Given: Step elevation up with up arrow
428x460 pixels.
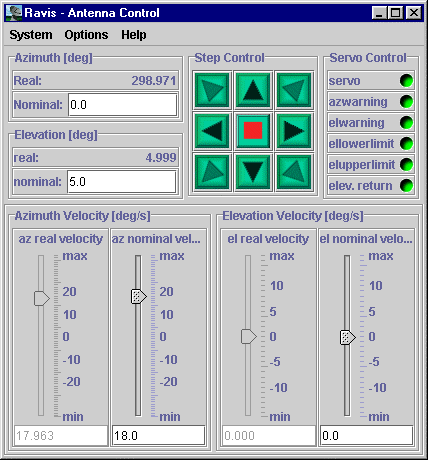Looking at the screenshot, I should click(253, 90).
